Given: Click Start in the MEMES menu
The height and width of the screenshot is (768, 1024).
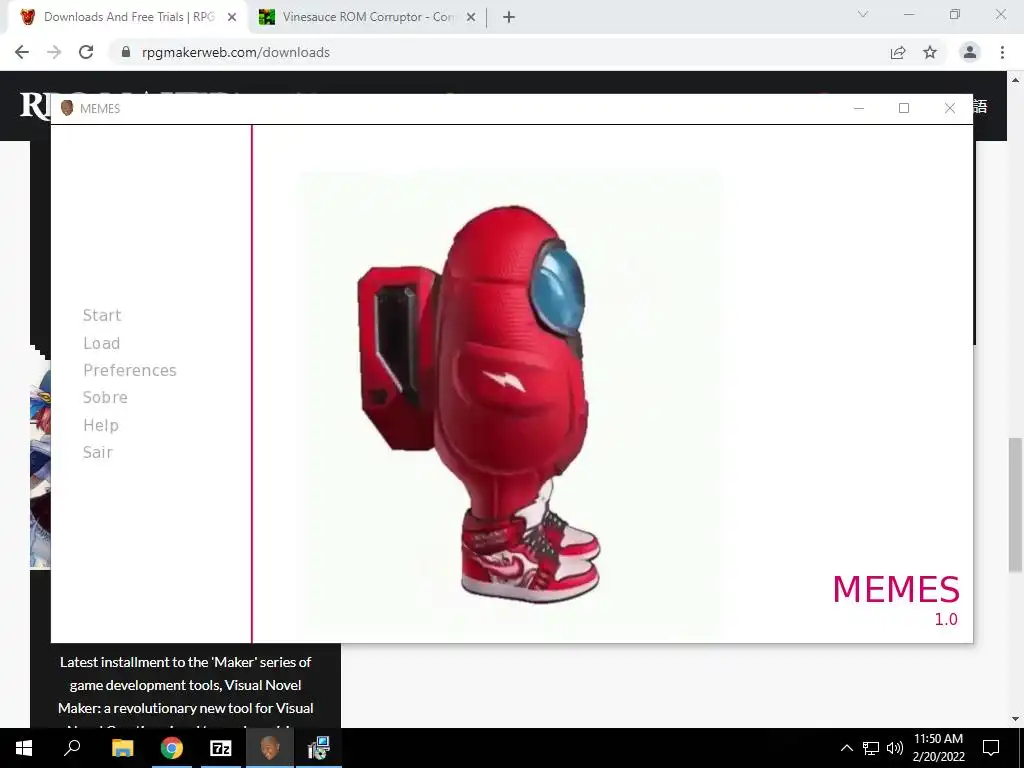Looking at the screenshot, I should pos(102,315).
